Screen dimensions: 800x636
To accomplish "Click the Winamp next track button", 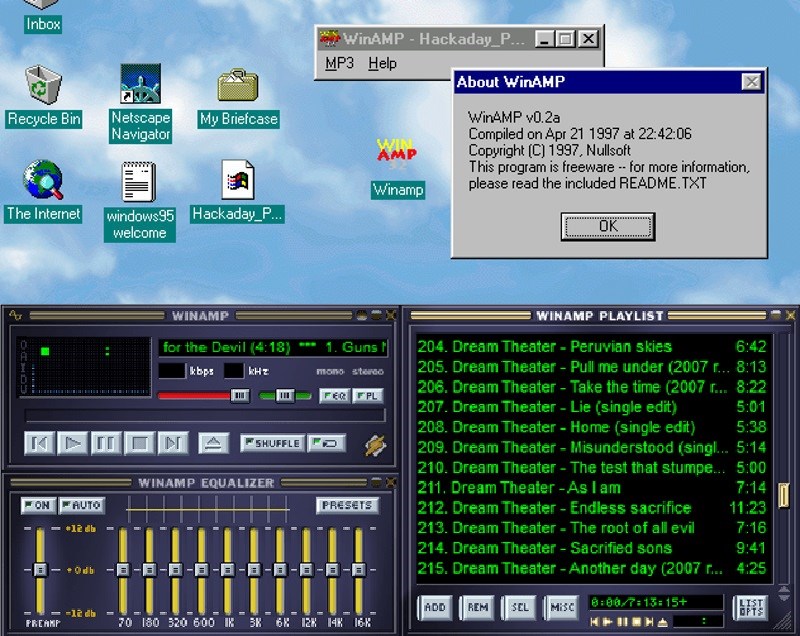I will tap(173, 443).
